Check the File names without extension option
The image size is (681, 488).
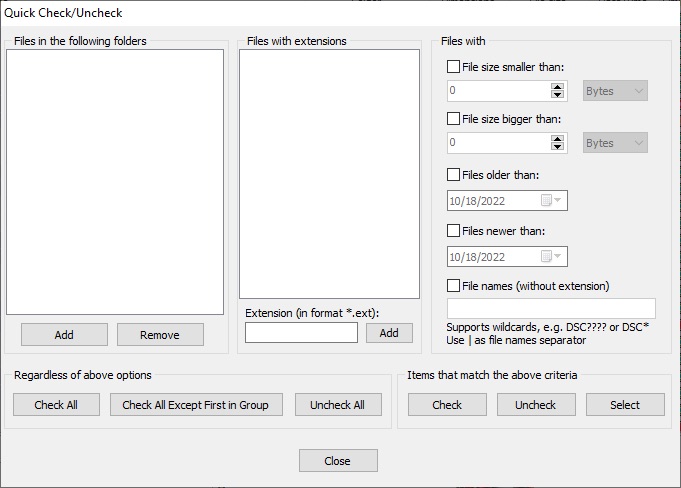pyautogui.click(x=454, y=286)
